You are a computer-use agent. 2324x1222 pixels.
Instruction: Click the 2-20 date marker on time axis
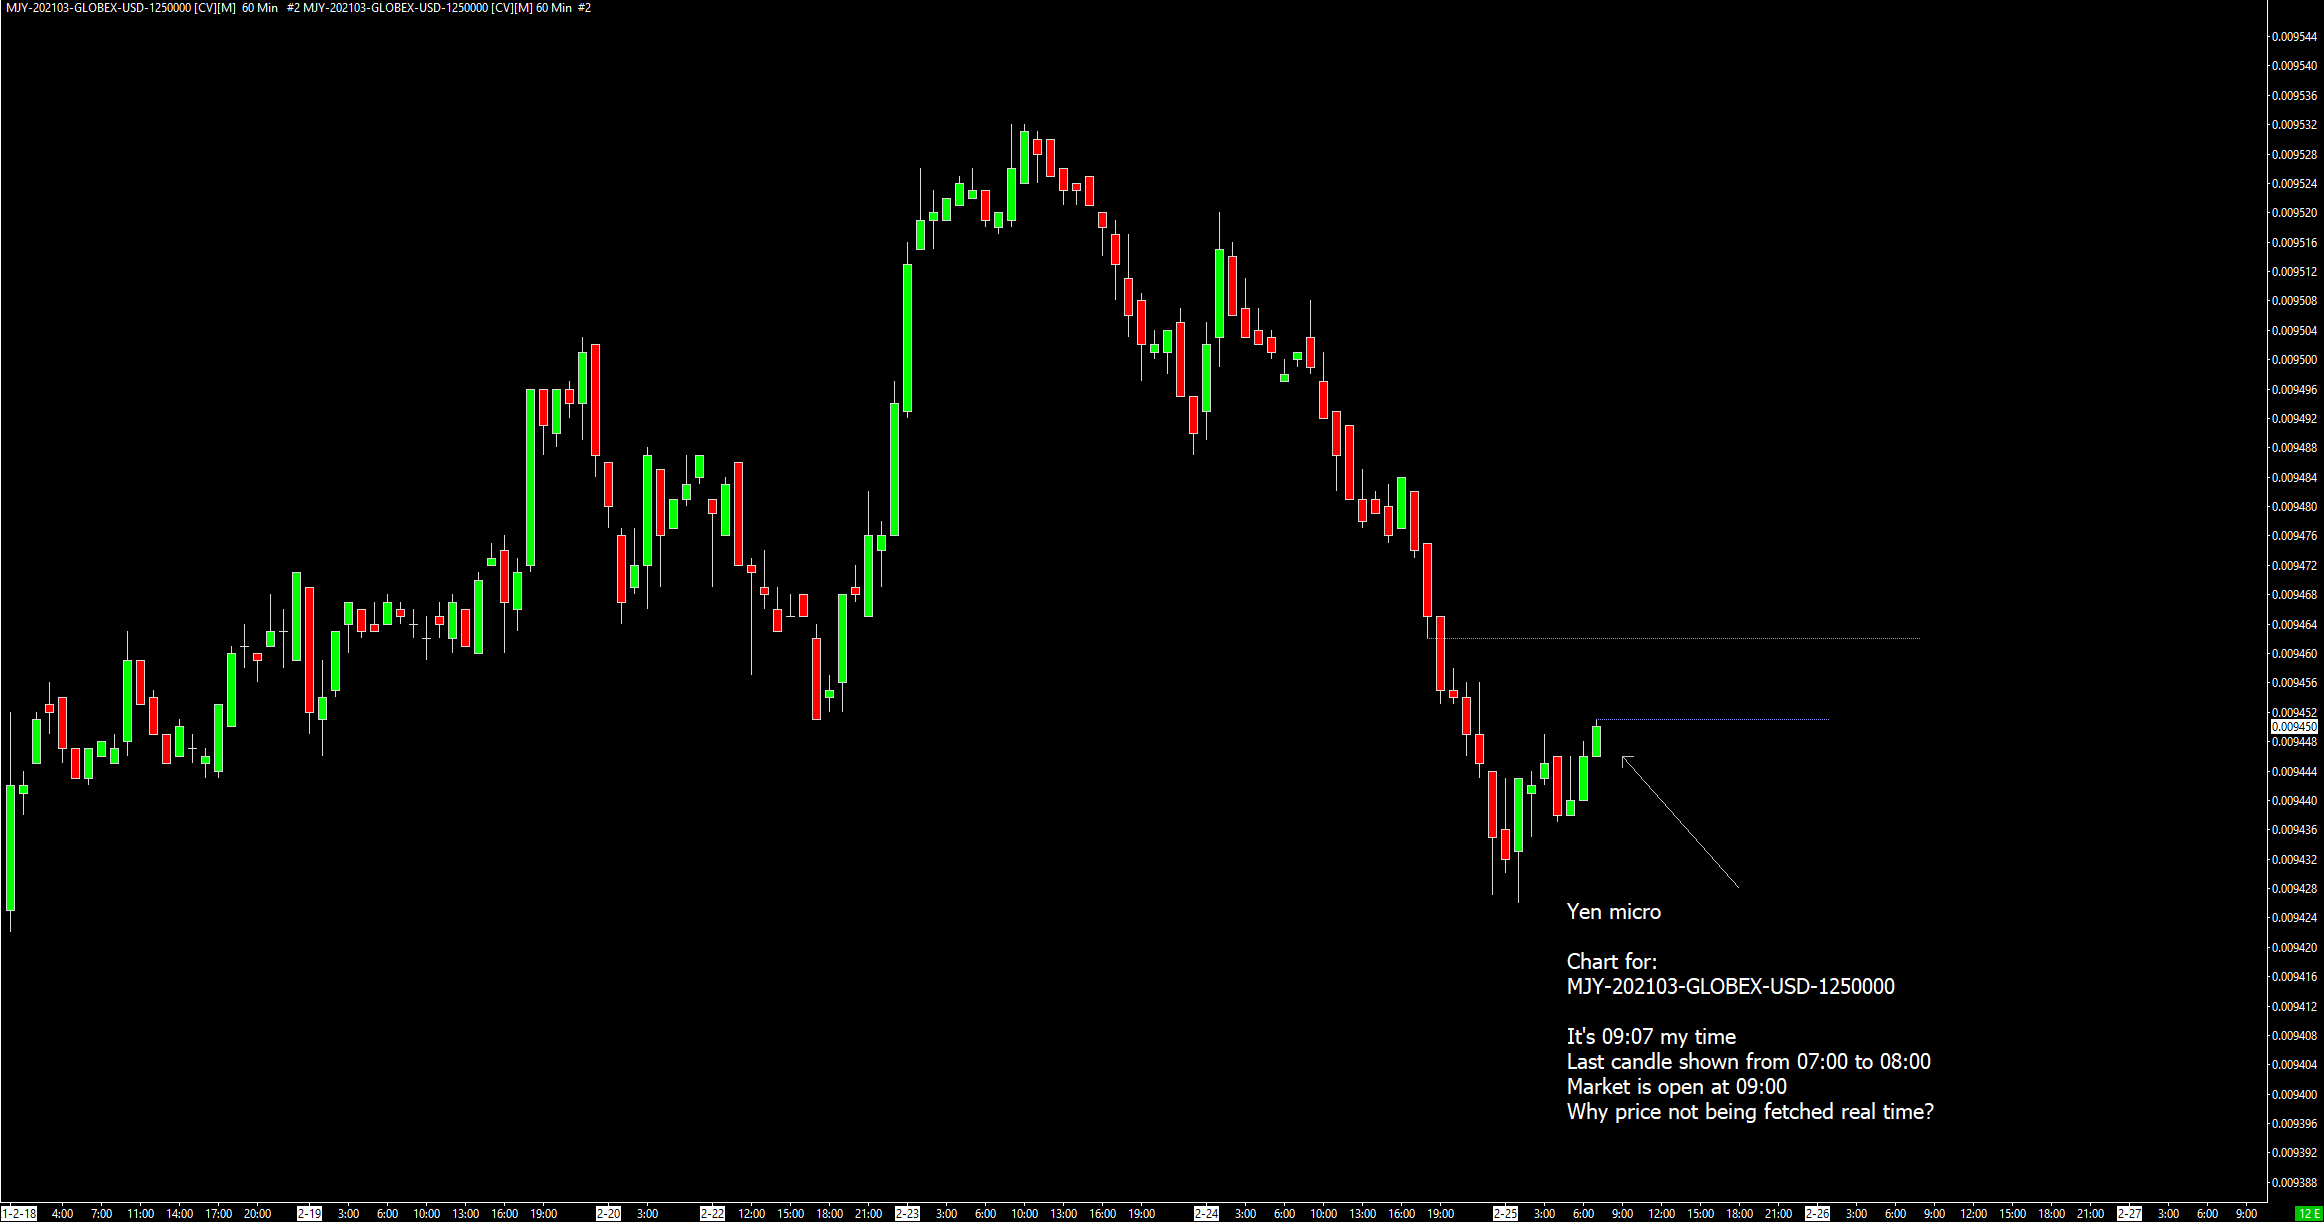(608, 1214)
